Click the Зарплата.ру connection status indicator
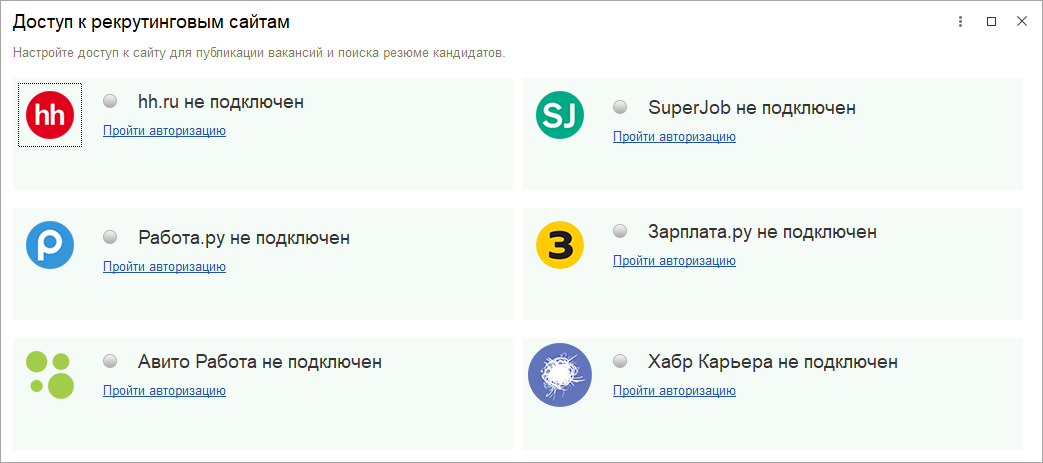 pos(620,231)
